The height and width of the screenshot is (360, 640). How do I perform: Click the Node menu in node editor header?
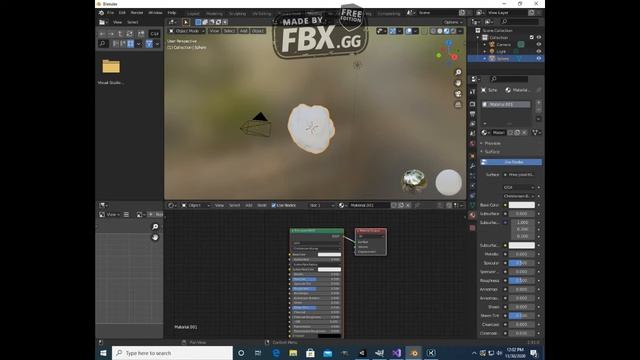pyautogui.click(x=262, y=205)
